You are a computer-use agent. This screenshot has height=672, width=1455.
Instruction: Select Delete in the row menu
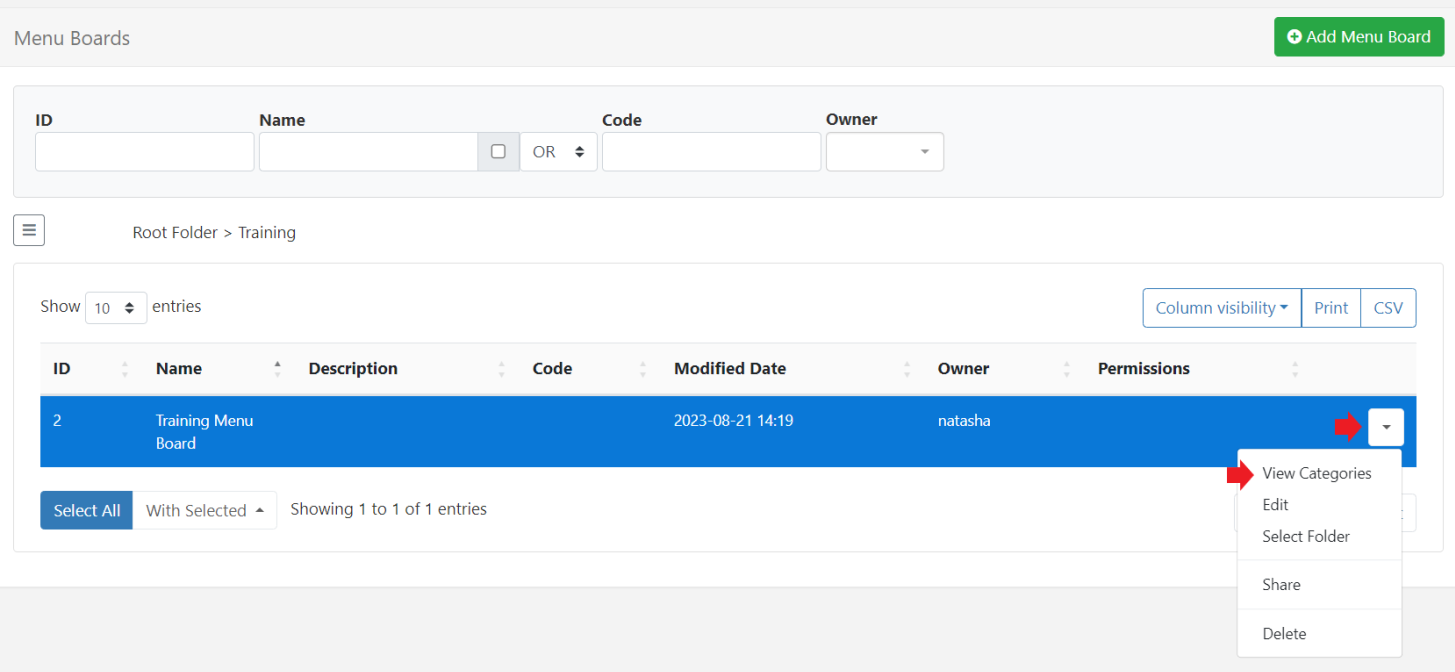pos(1284,633)
